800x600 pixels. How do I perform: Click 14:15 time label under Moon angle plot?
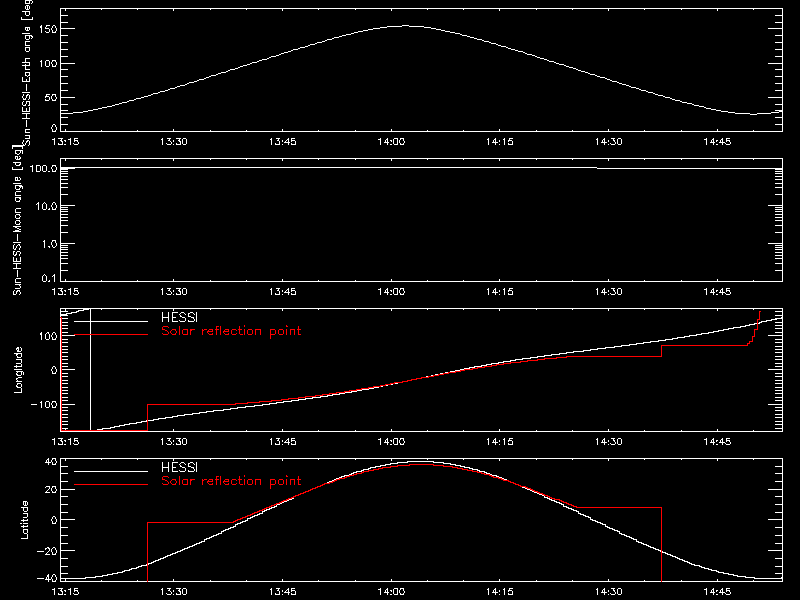coord(500,292)
